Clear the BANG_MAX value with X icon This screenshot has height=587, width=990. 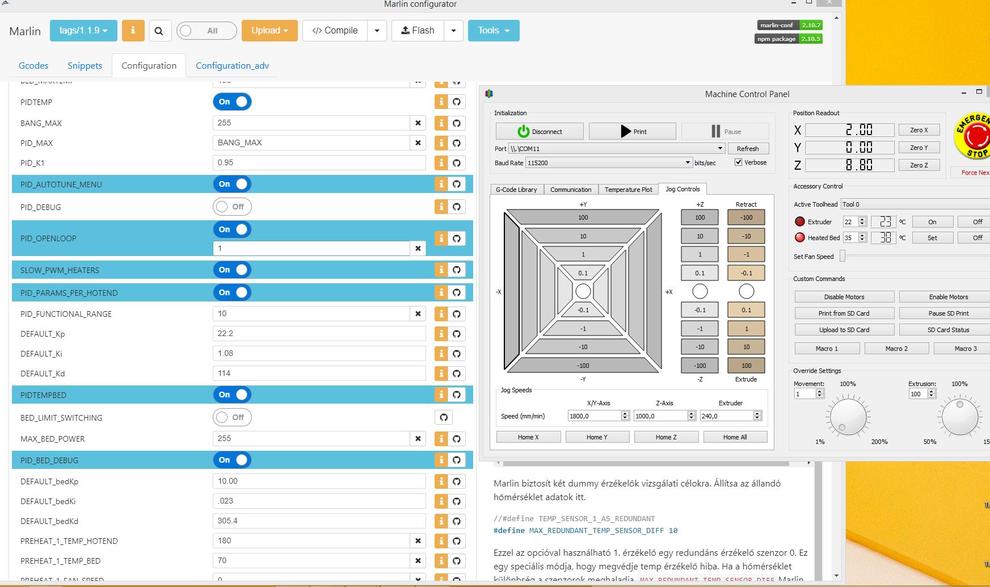pyautogui.click(x=418, y=123)
